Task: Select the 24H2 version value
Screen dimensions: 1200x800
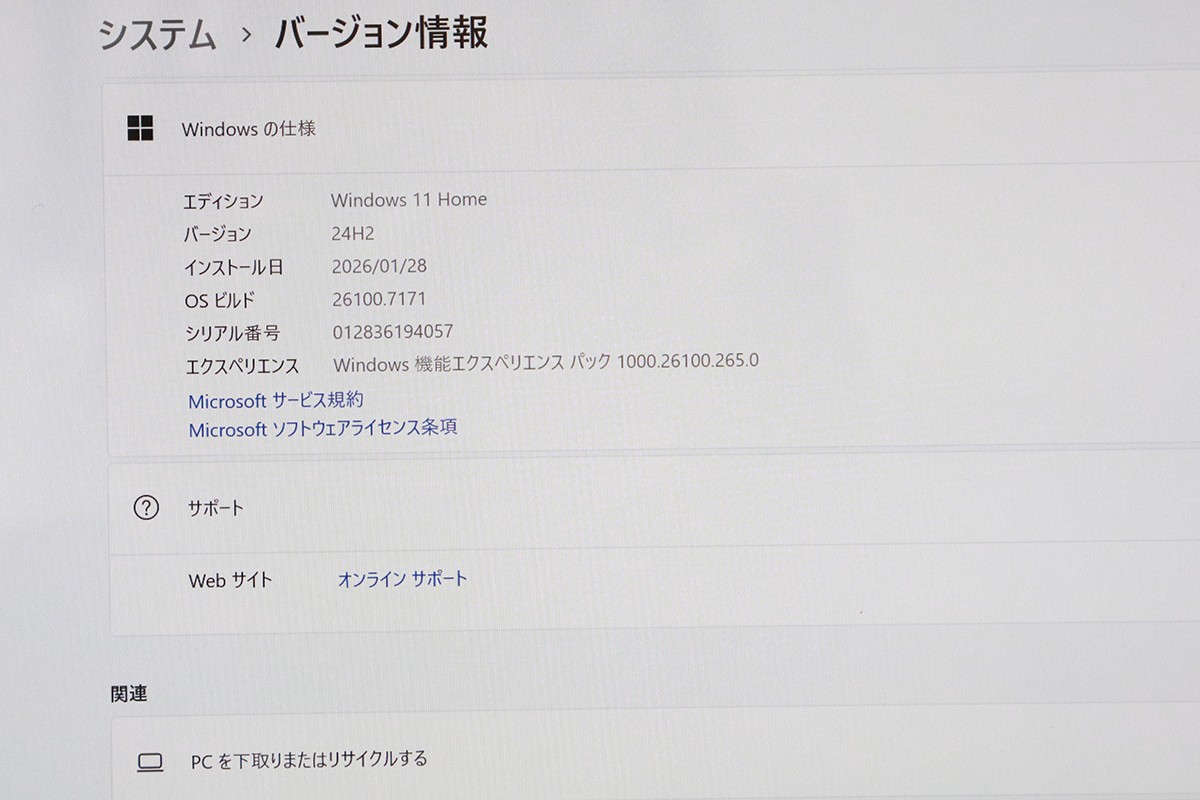Action: click(x=354, y=233)
